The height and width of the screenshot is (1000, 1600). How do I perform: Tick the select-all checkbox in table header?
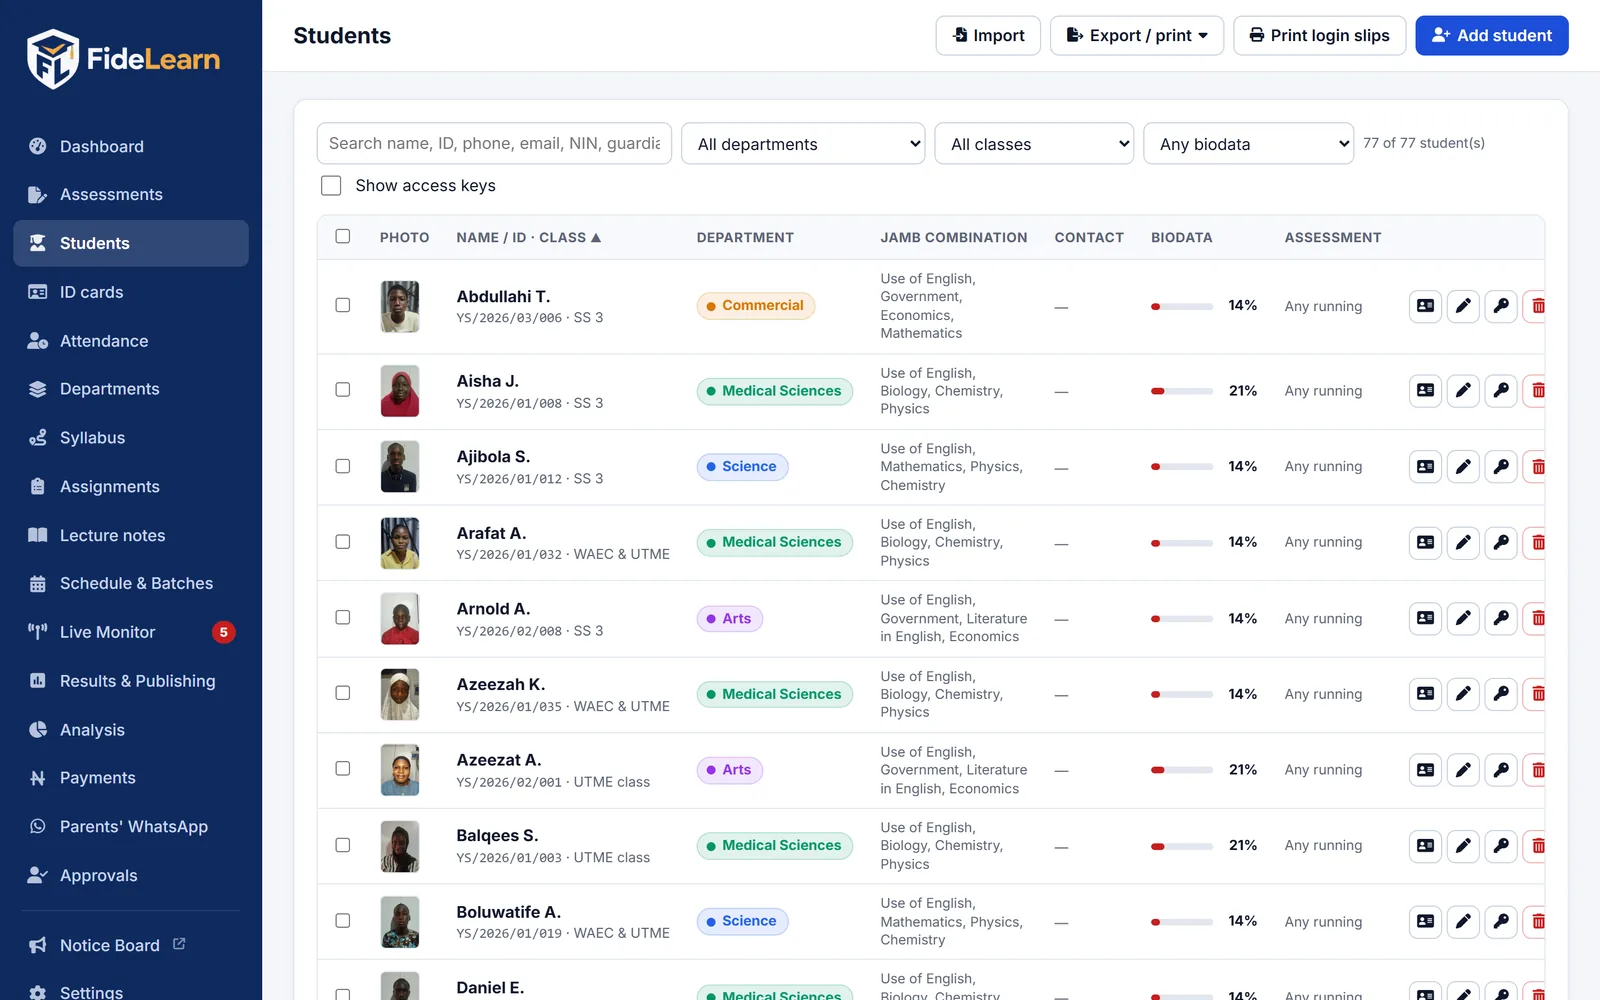[343, 237]
